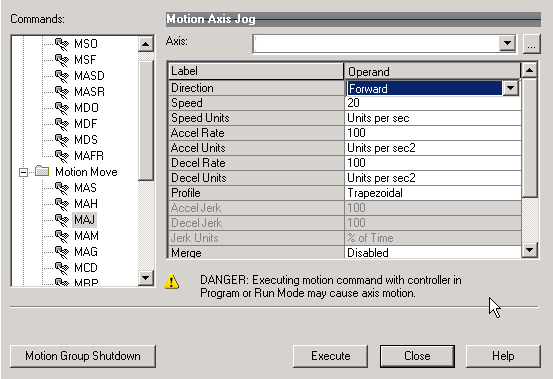Click the commands list scroll down arrow
Viewport: 553px width, 379px height.
coord(145,278)
